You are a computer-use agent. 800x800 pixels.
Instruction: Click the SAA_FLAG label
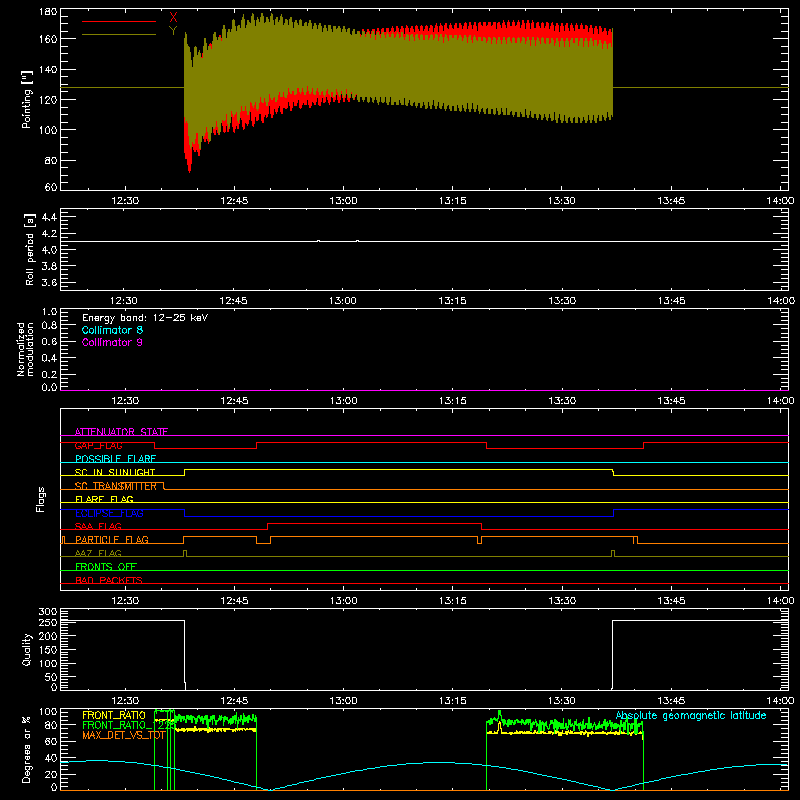click(98, 527)
